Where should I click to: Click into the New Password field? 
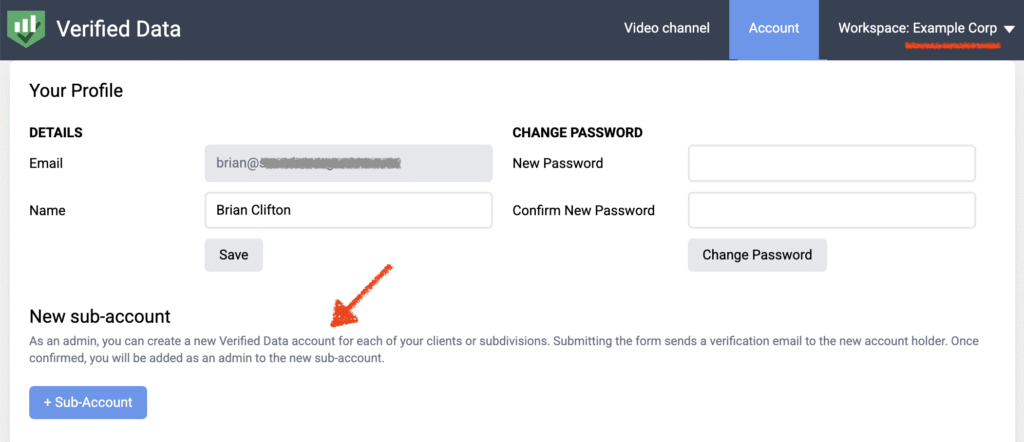[831, 163]
